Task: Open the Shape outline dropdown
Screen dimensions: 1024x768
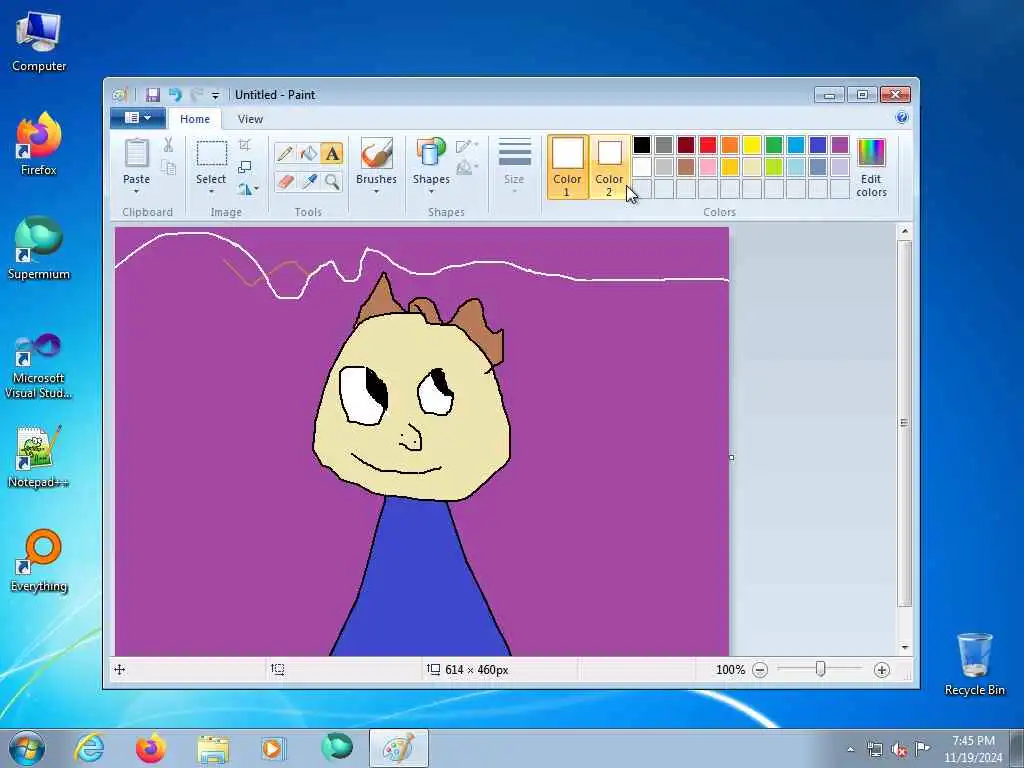Action: [x=468, y=146]
